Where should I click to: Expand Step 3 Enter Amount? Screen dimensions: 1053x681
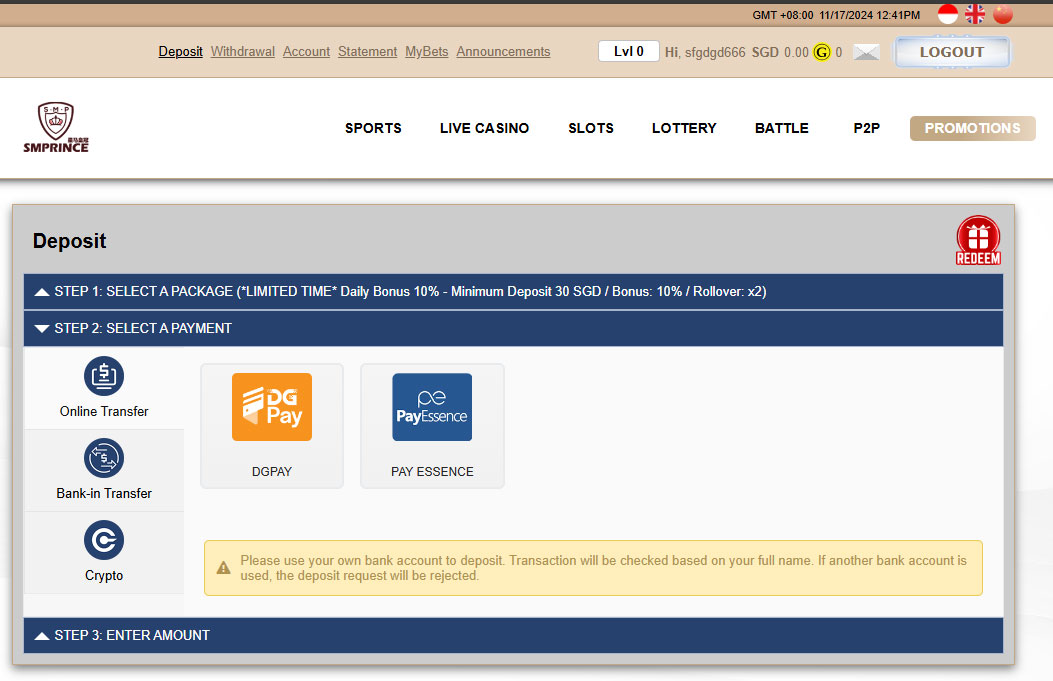pyautogui.click(x=513, y=635)
